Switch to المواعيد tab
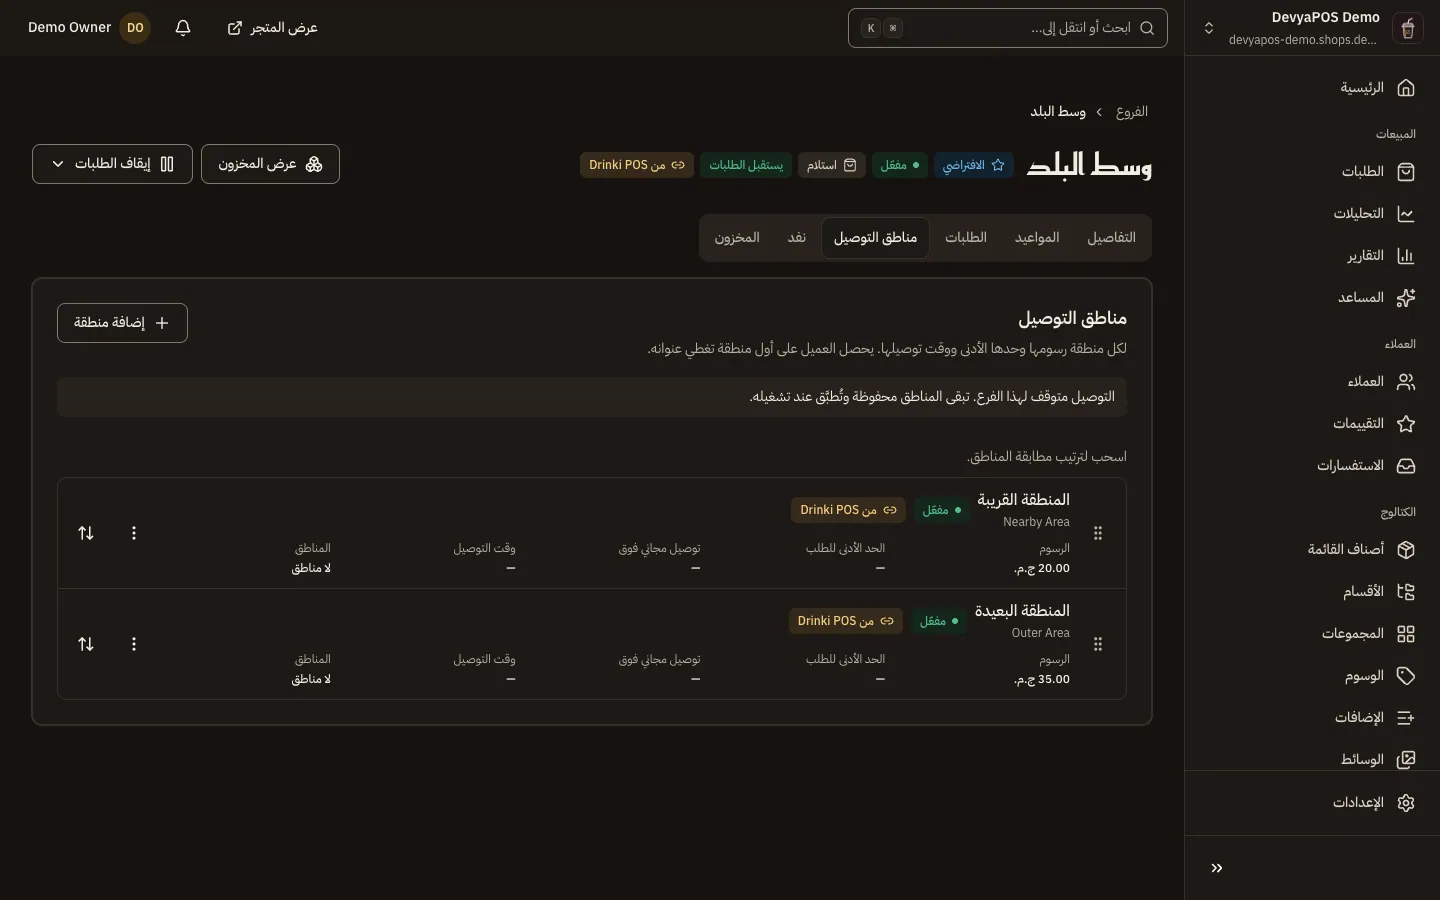This screenshot has height=900, width=1440. [x=1037, y=238]
